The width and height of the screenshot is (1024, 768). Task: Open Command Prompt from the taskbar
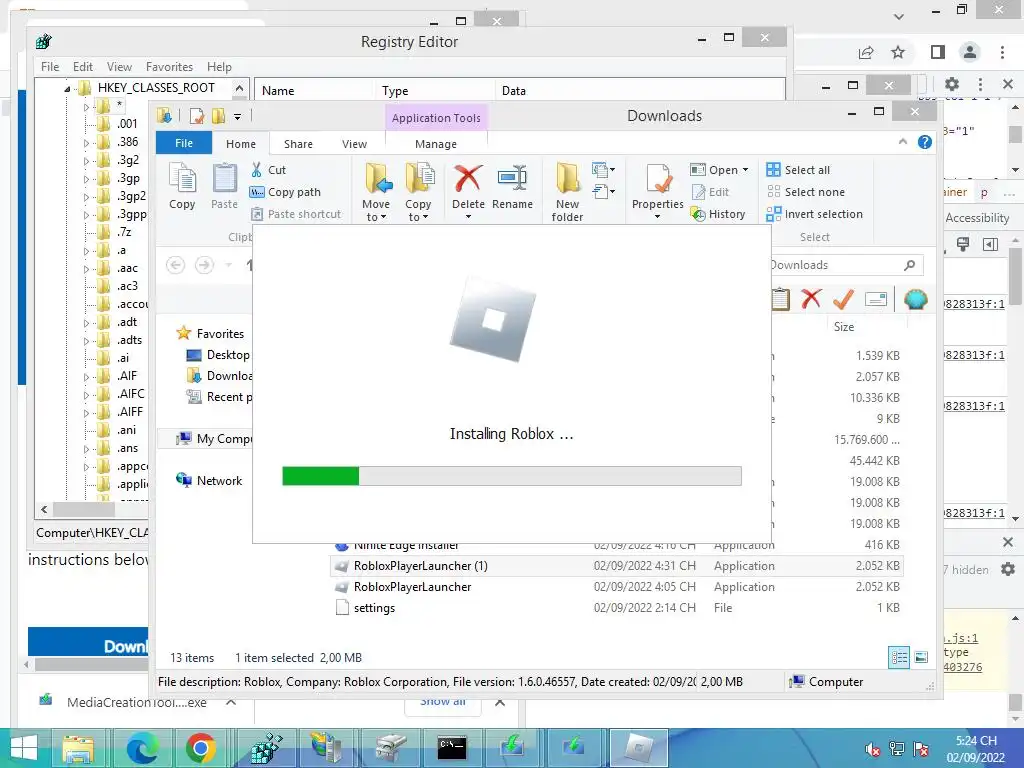(x=451, y=748)
